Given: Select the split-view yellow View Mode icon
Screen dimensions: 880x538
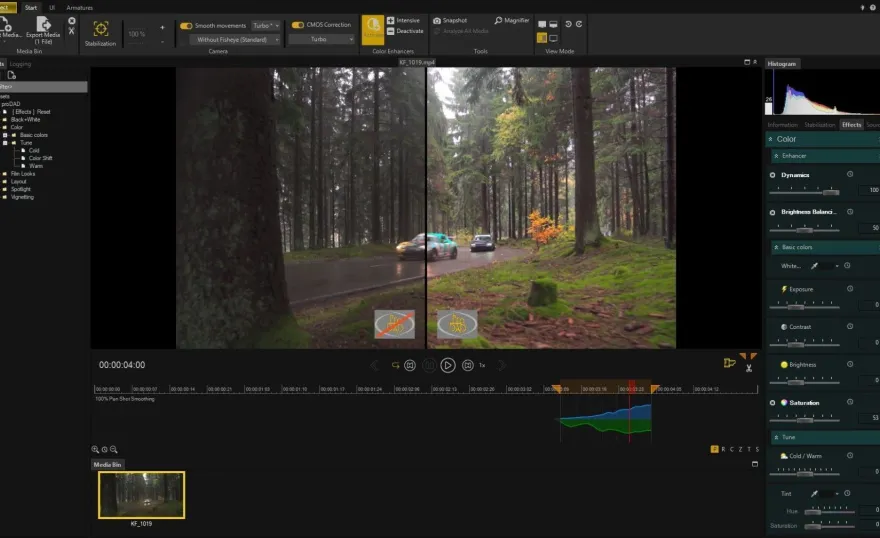Looking at the screenshot, I should (x=542, y=38).
